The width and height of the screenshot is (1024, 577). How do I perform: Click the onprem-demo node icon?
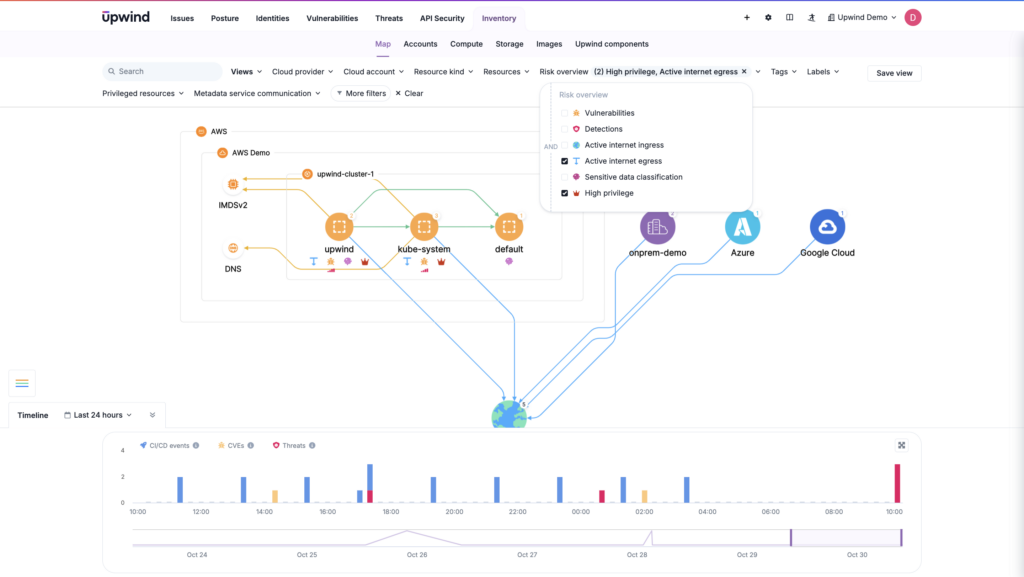(657, 227)
